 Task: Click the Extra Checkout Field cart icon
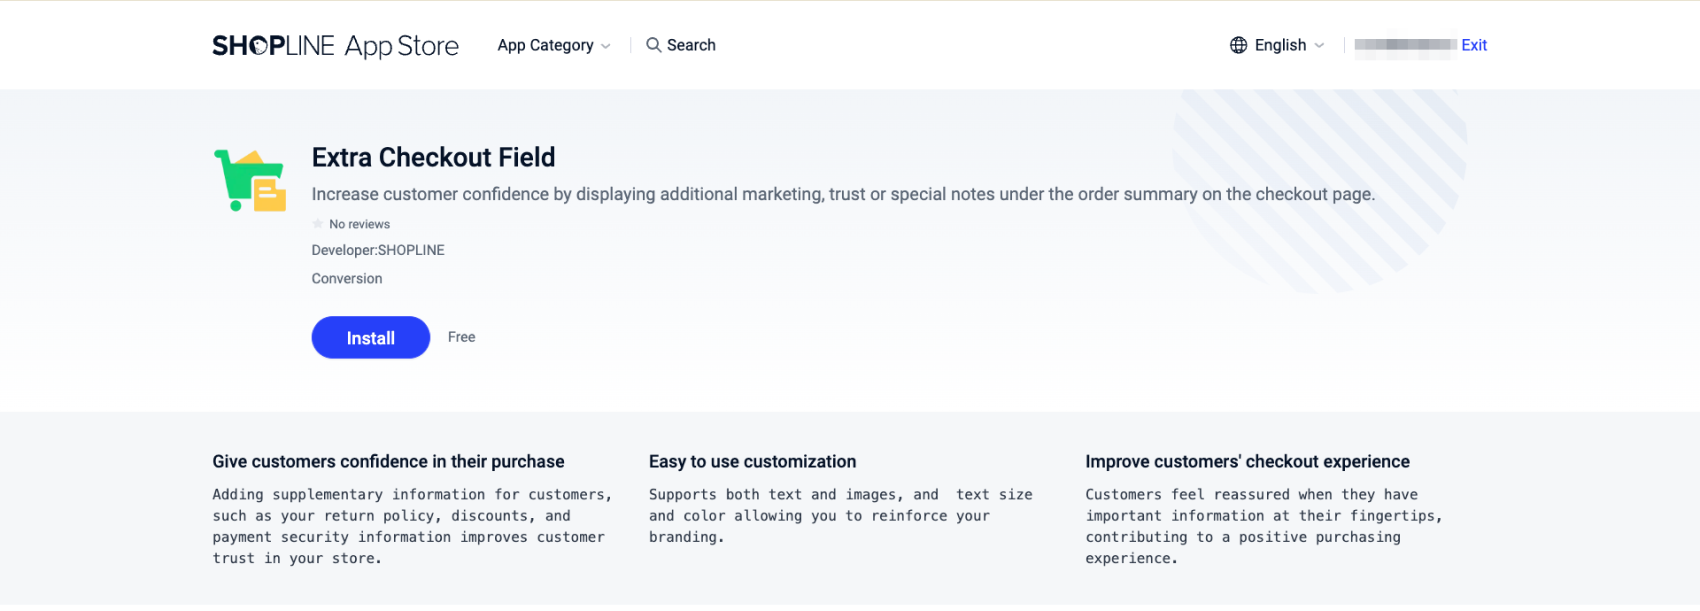(250, 180)
